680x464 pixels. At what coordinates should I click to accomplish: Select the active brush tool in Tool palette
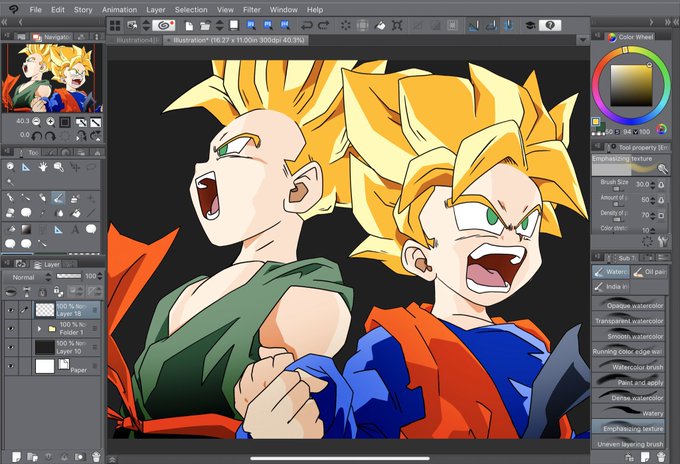pos(59,198)
